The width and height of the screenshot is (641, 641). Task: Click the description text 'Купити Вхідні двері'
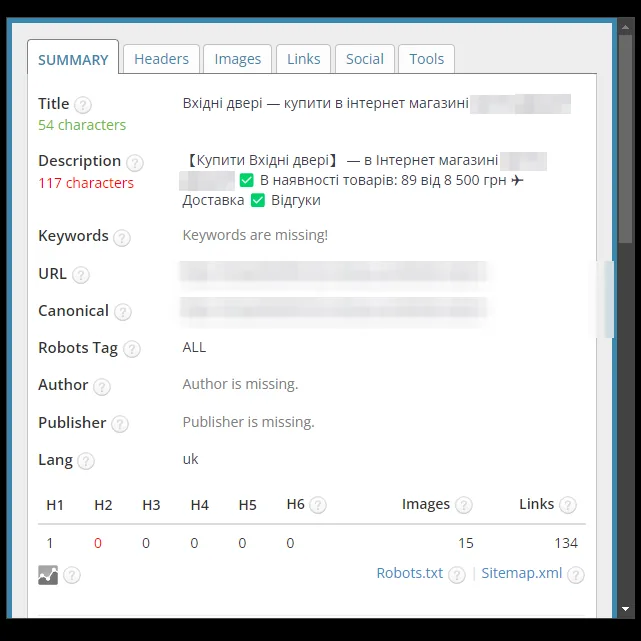click(x=262, y=160)
